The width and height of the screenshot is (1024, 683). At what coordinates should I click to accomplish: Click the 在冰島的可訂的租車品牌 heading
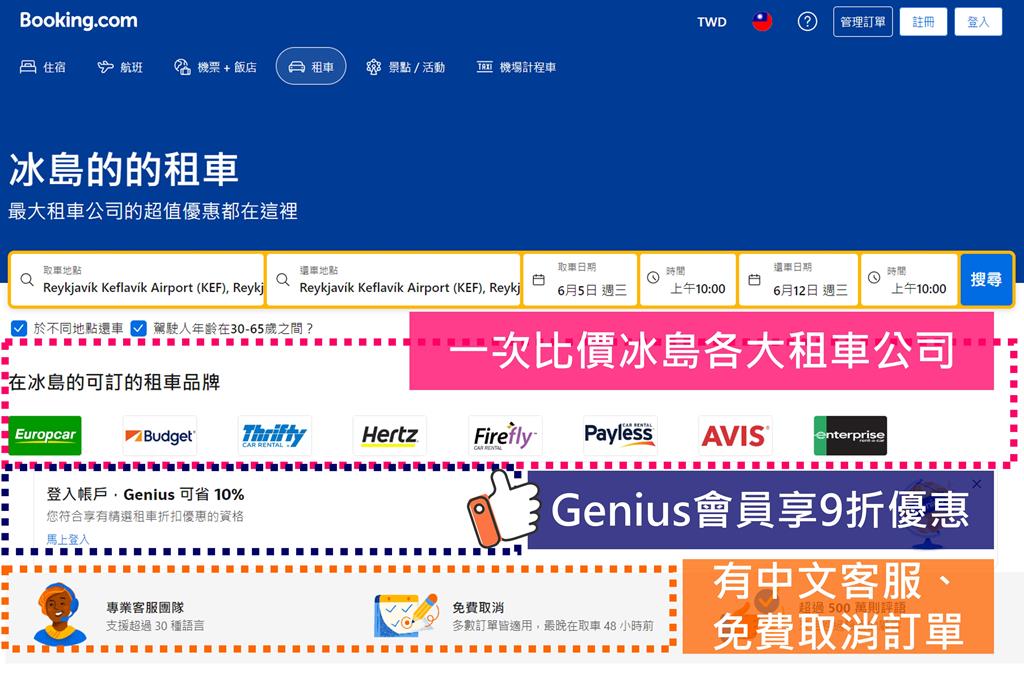click(x=114, y=382)
